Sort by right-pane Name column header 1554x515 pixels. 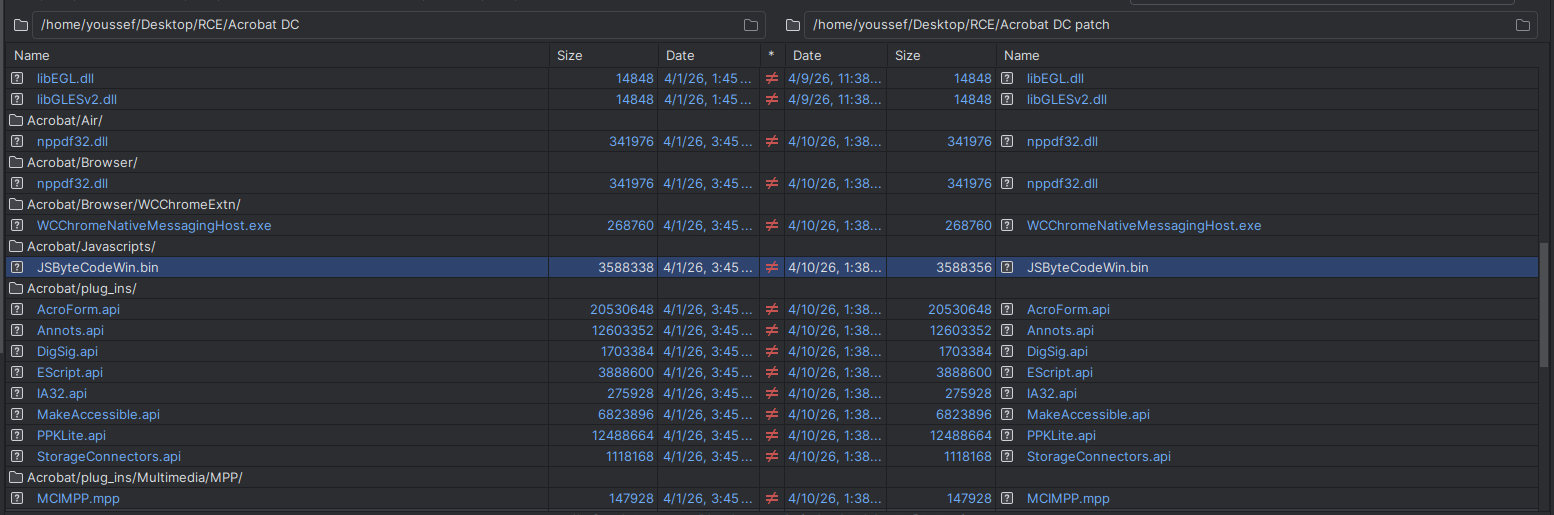click(1267, 55)
